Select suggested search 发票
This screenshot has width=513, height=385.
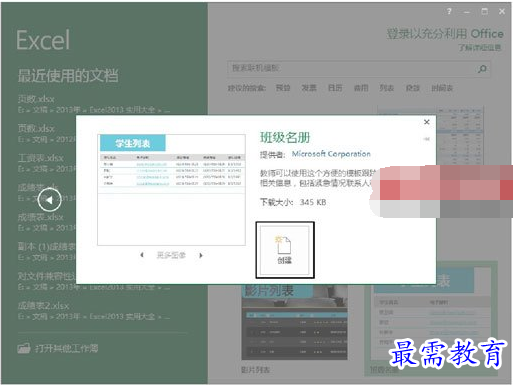[309, 88]
